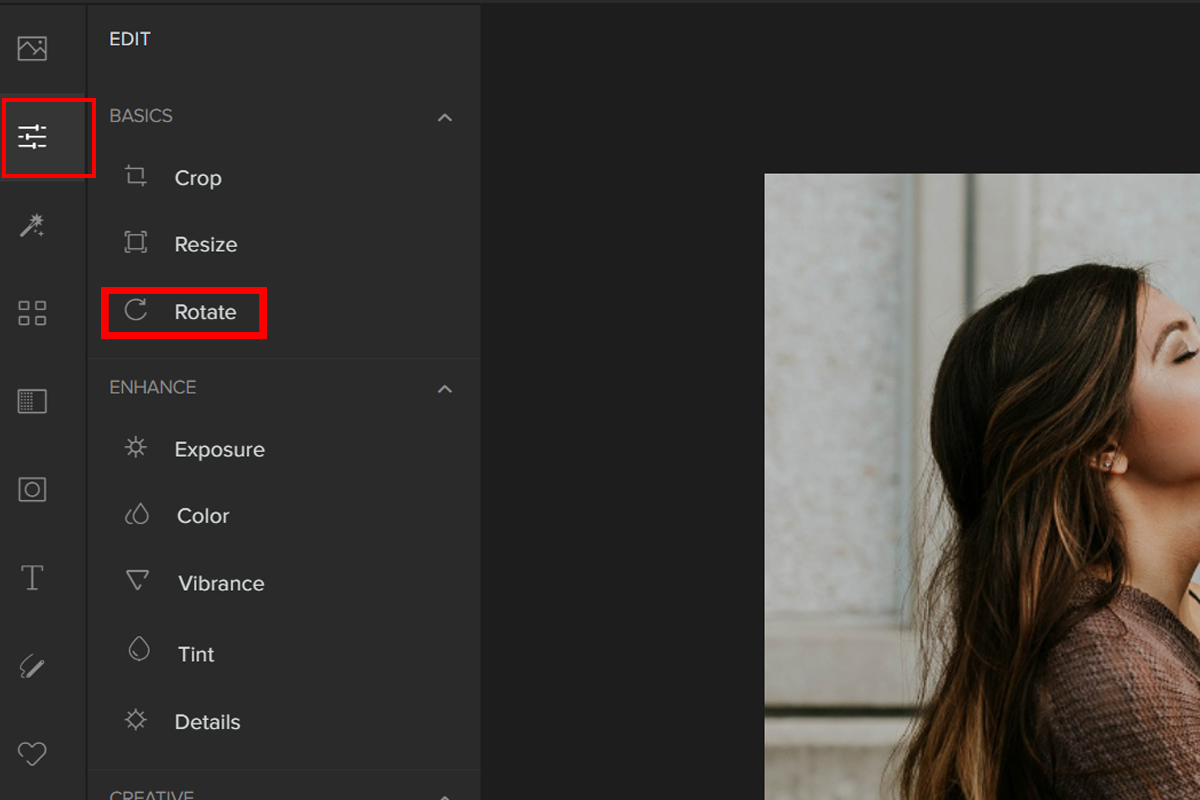Select the Text tool icon
Viewport: 1200px width, 800px height.
tap(32, 577)
